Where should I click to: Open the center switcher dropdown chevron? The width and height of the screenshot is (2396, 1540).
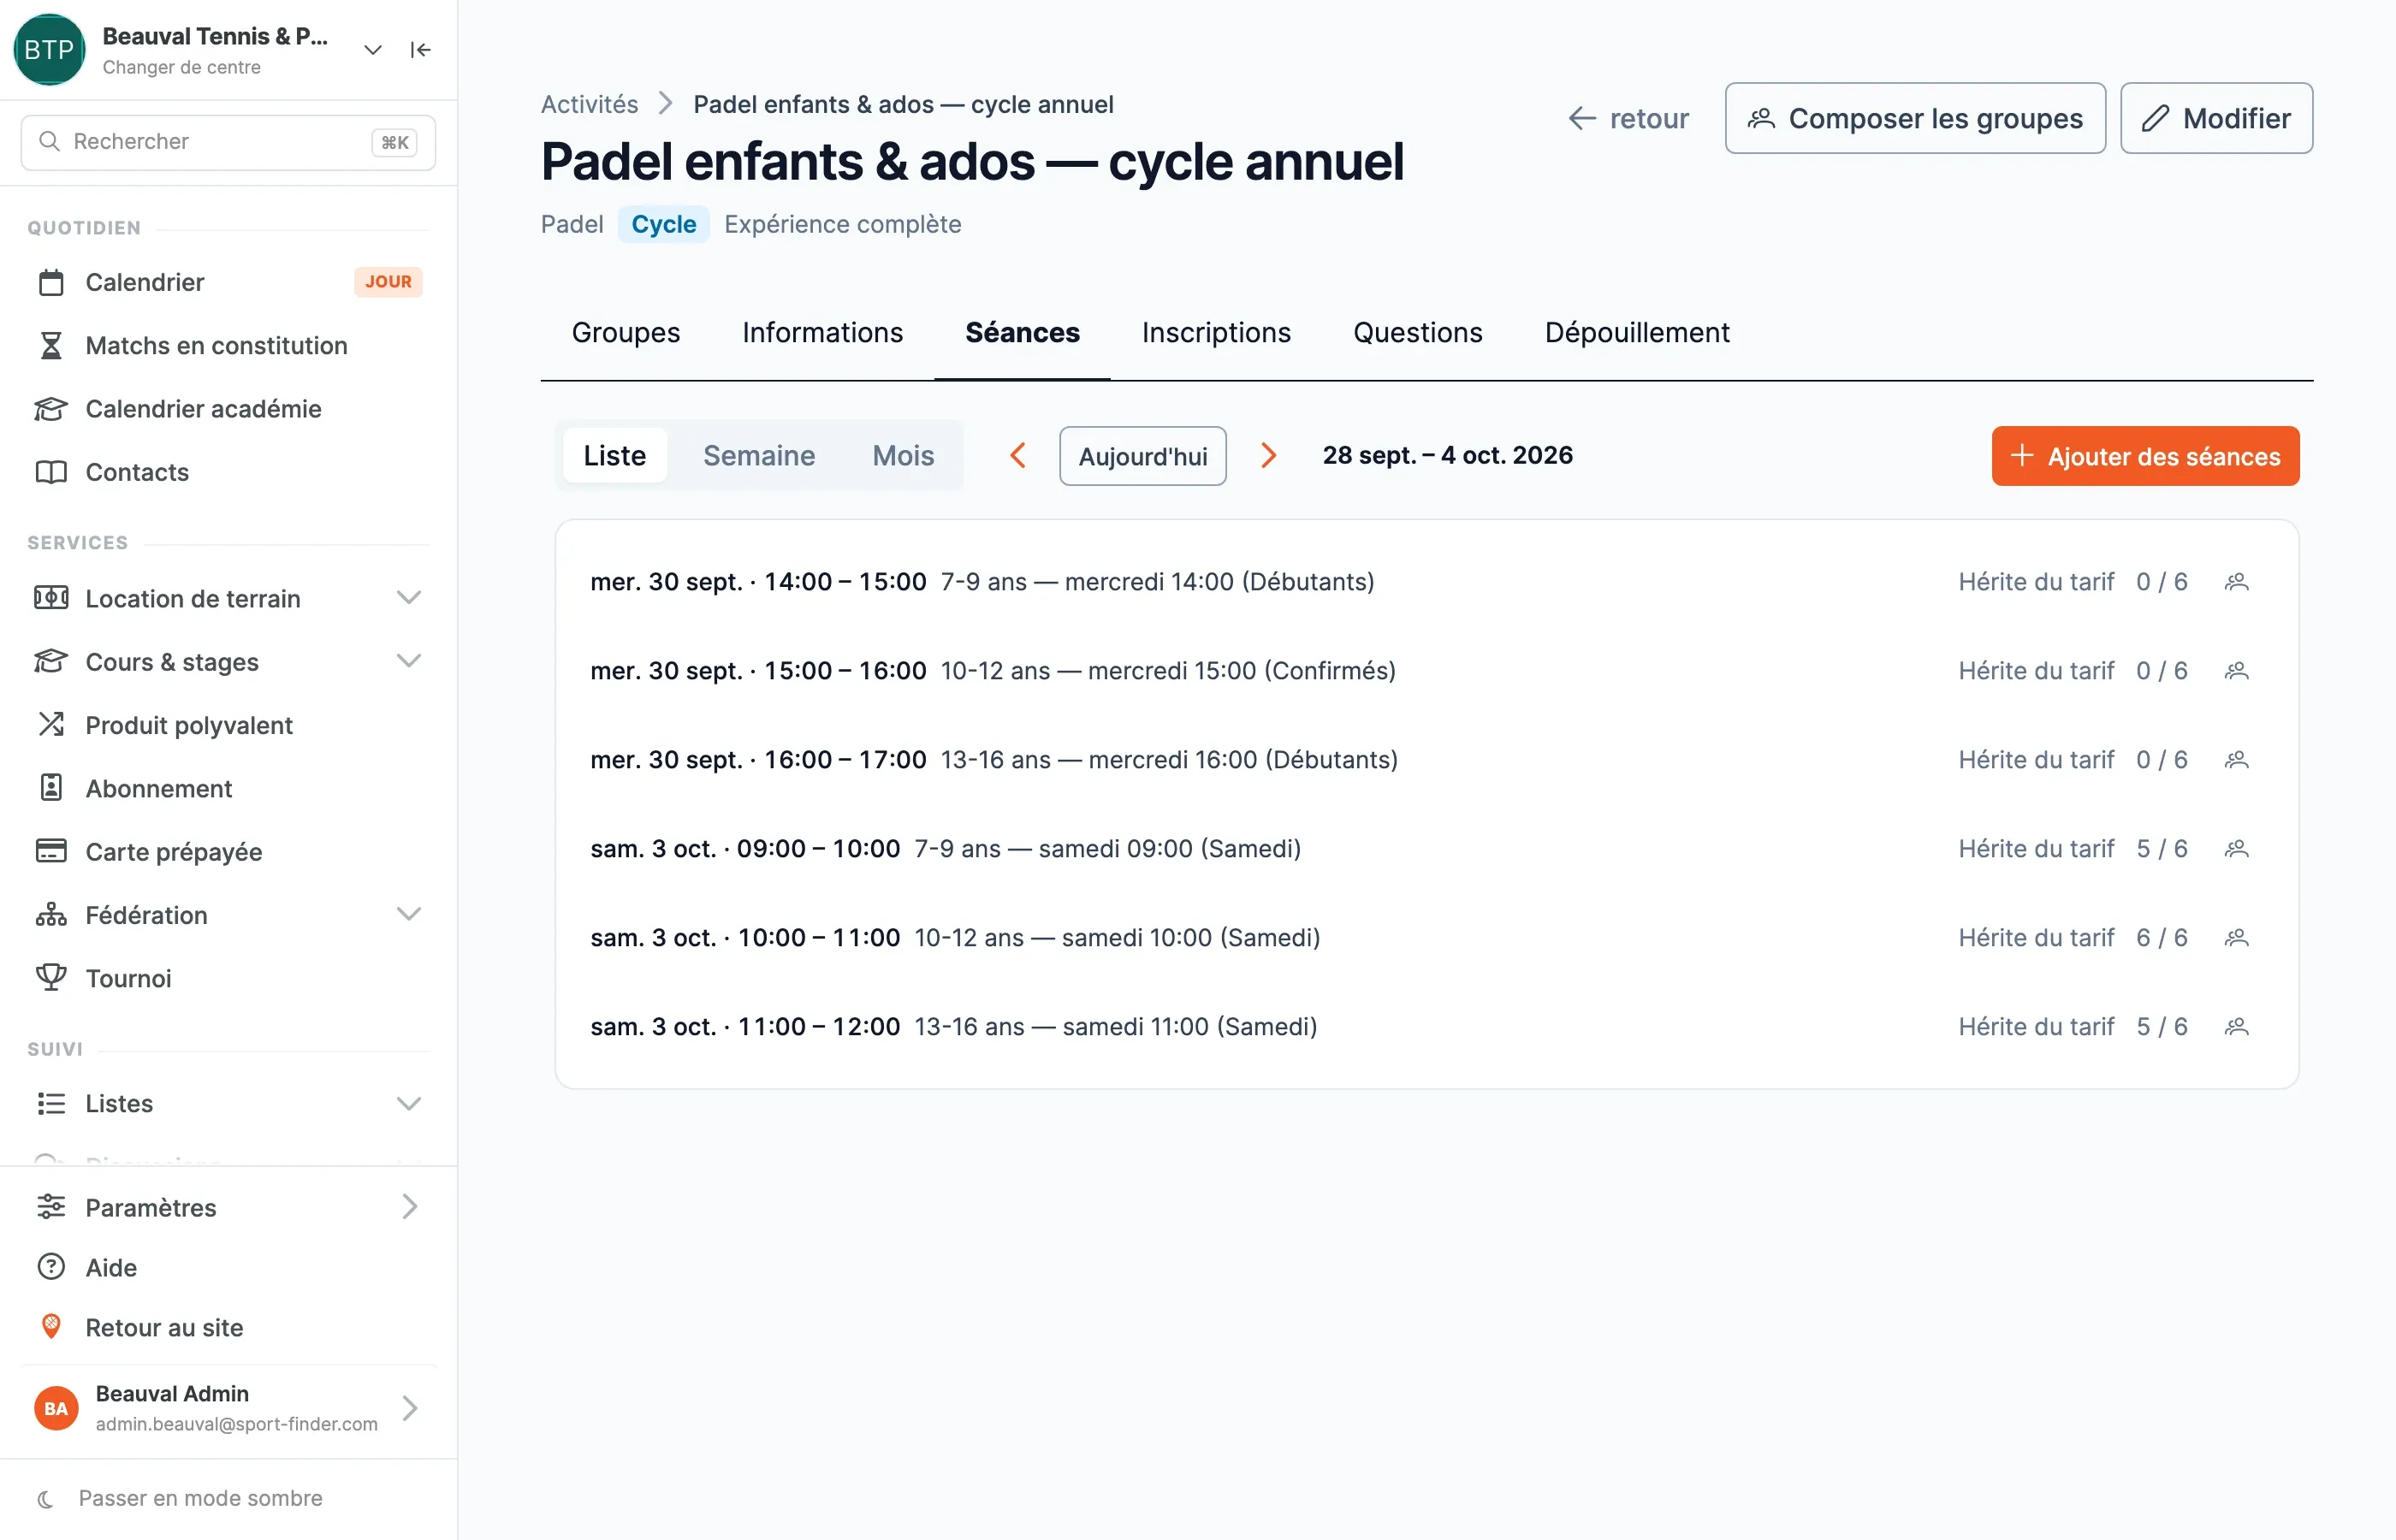[372, 50]
